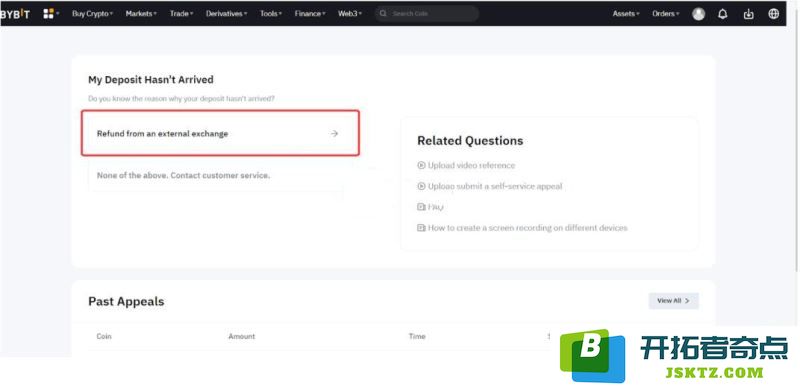Screen dimensions: 800x386
Task: Open the user profile avatar
Action: tap(698, 14)
